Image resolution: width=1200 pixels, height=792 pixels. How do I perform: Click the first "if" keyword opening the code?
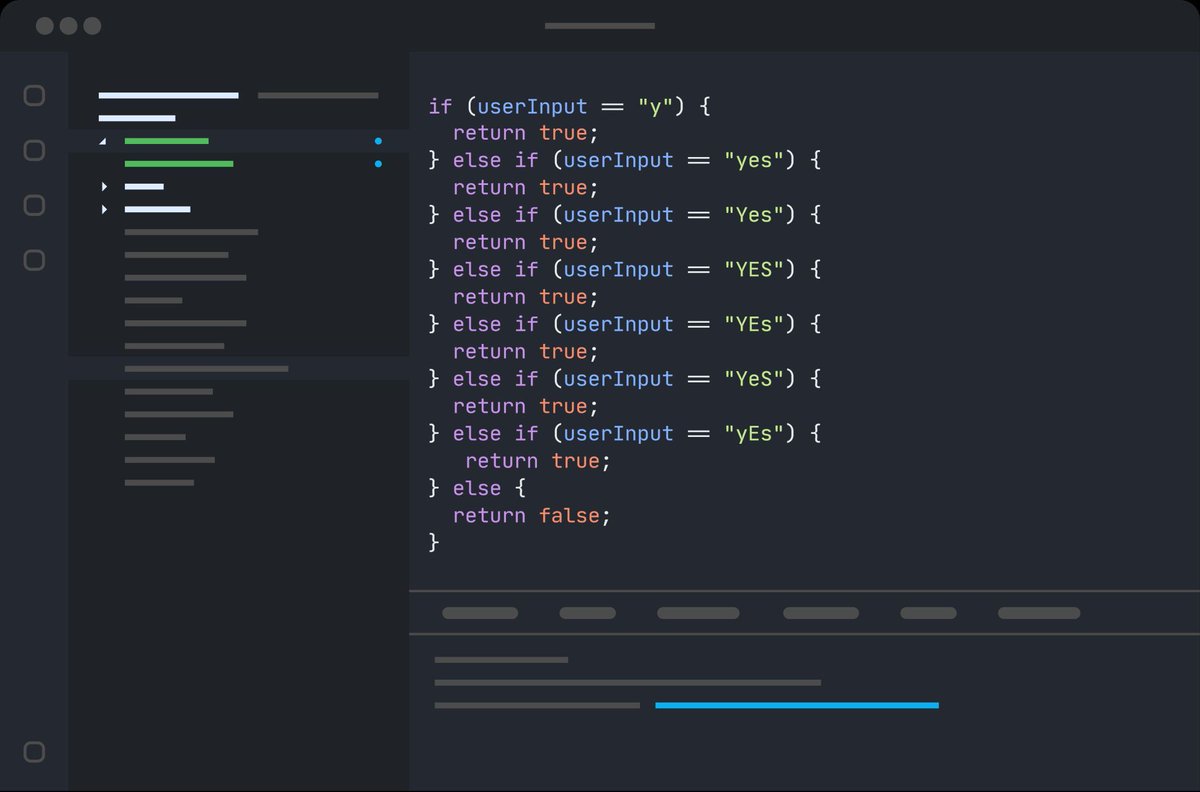point(440,106)
